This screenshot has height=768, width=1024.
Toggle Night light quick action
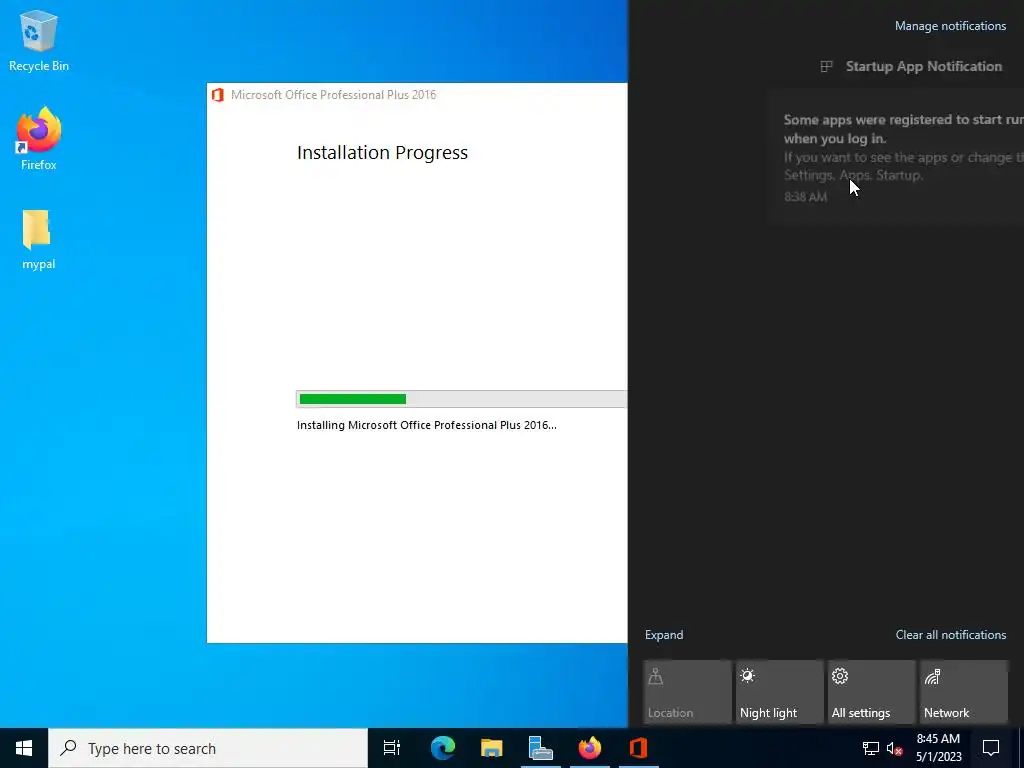point(780,692)
